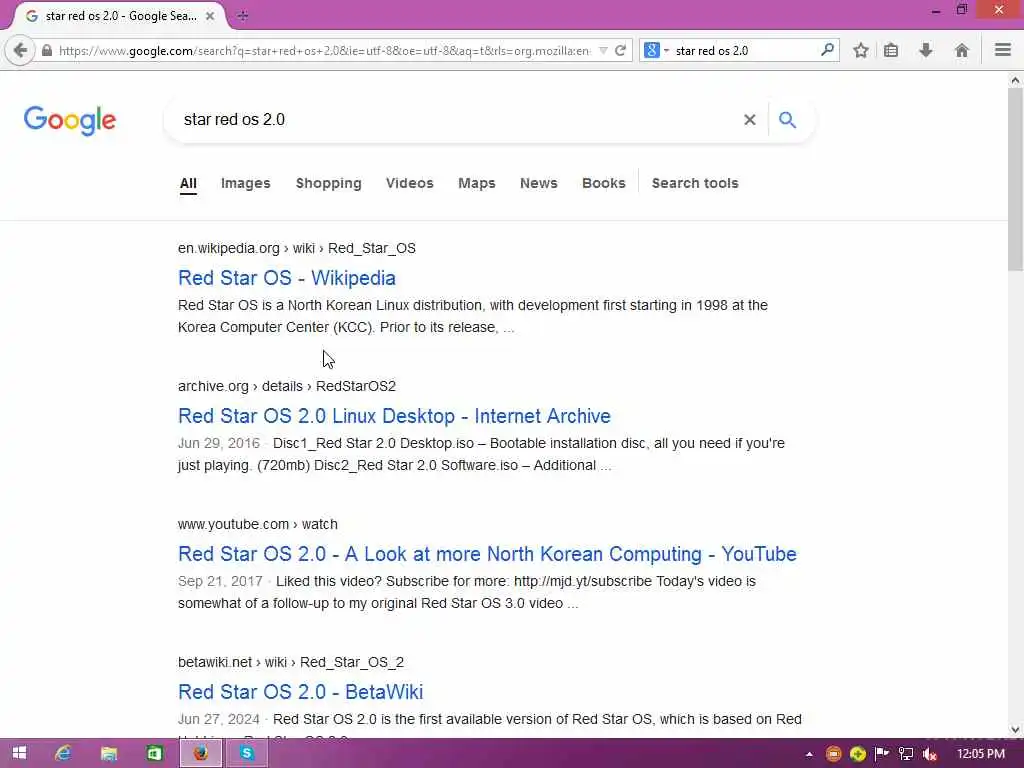This screenshot has height=768, width=1024.
Task: Open a new tab with the plus button
Action: point(243,16)
